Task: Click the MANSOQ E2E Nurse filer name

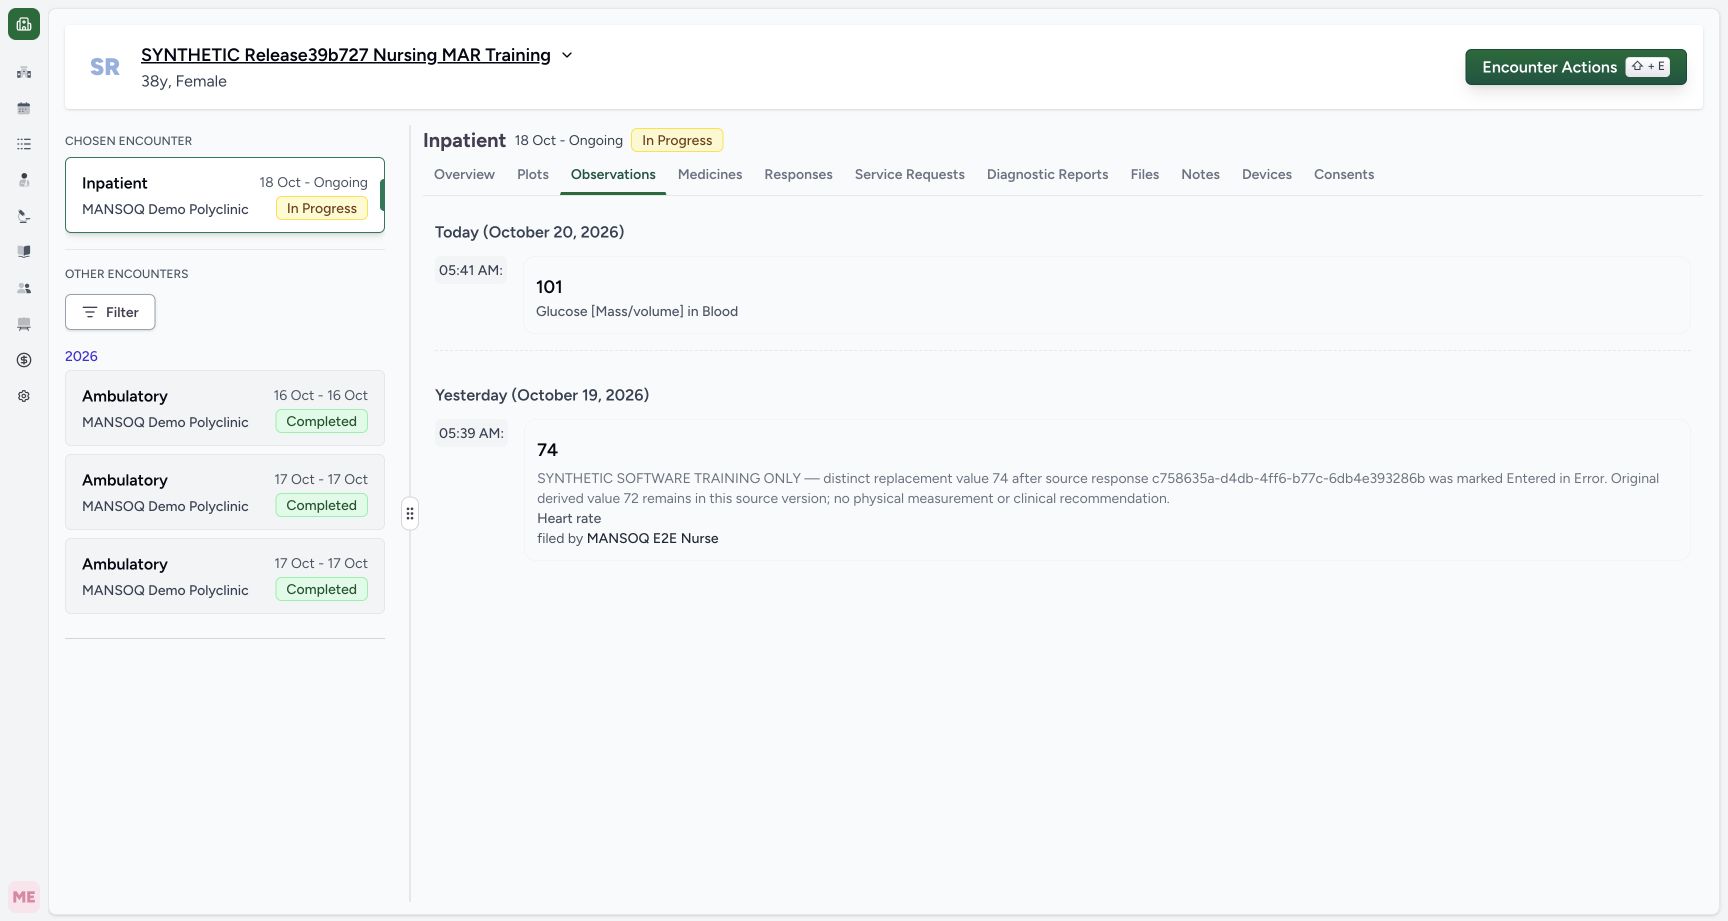Action: coord(652,538)
